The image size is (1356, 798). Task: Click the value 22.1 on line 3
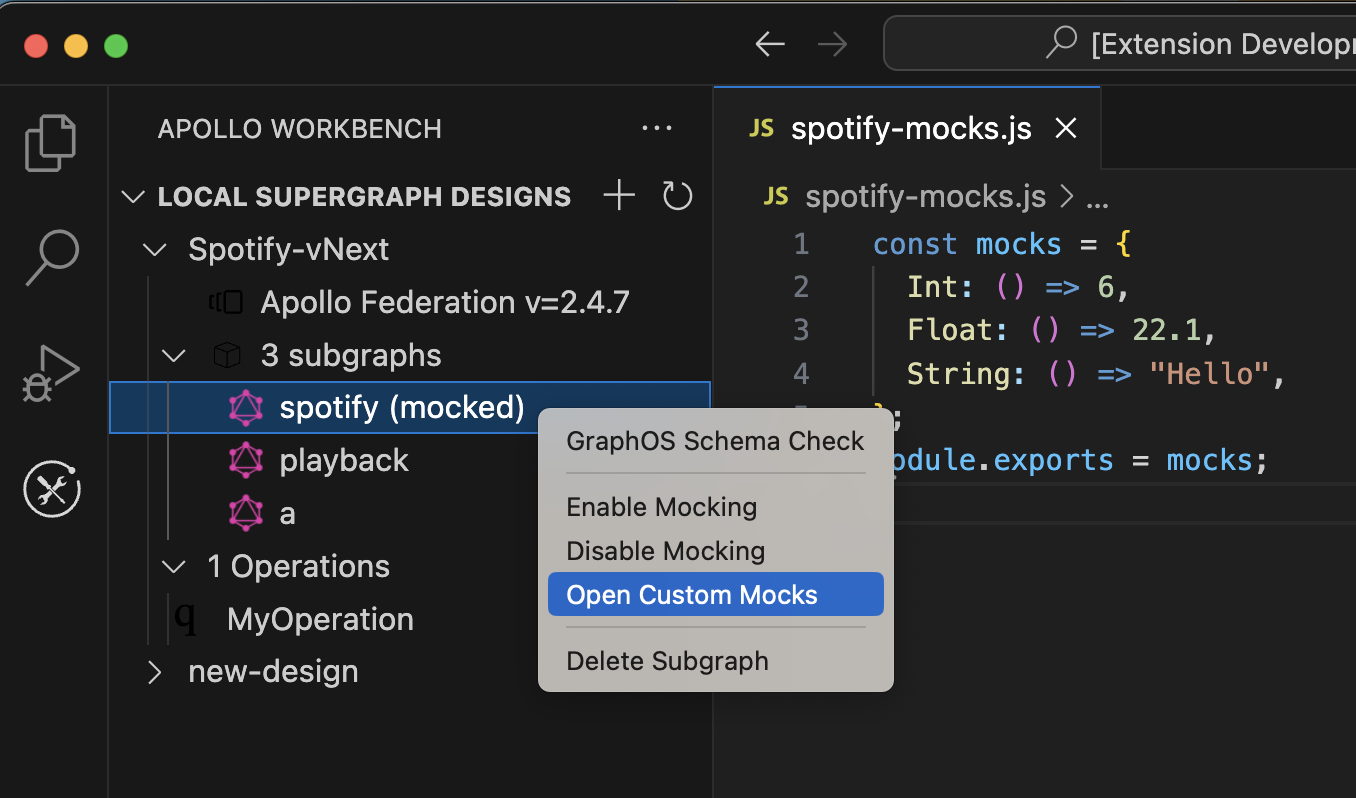tap(1166, 329)
